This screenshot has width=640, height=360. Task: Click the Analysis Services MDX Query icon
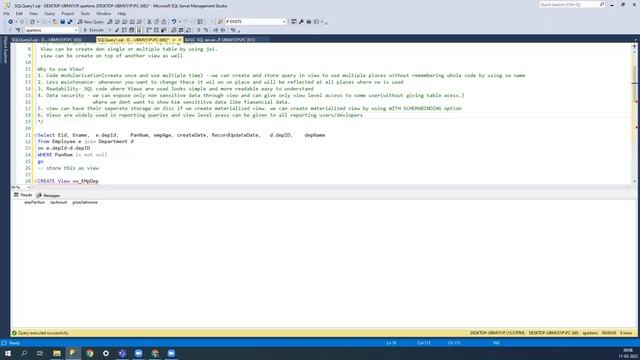117,22
